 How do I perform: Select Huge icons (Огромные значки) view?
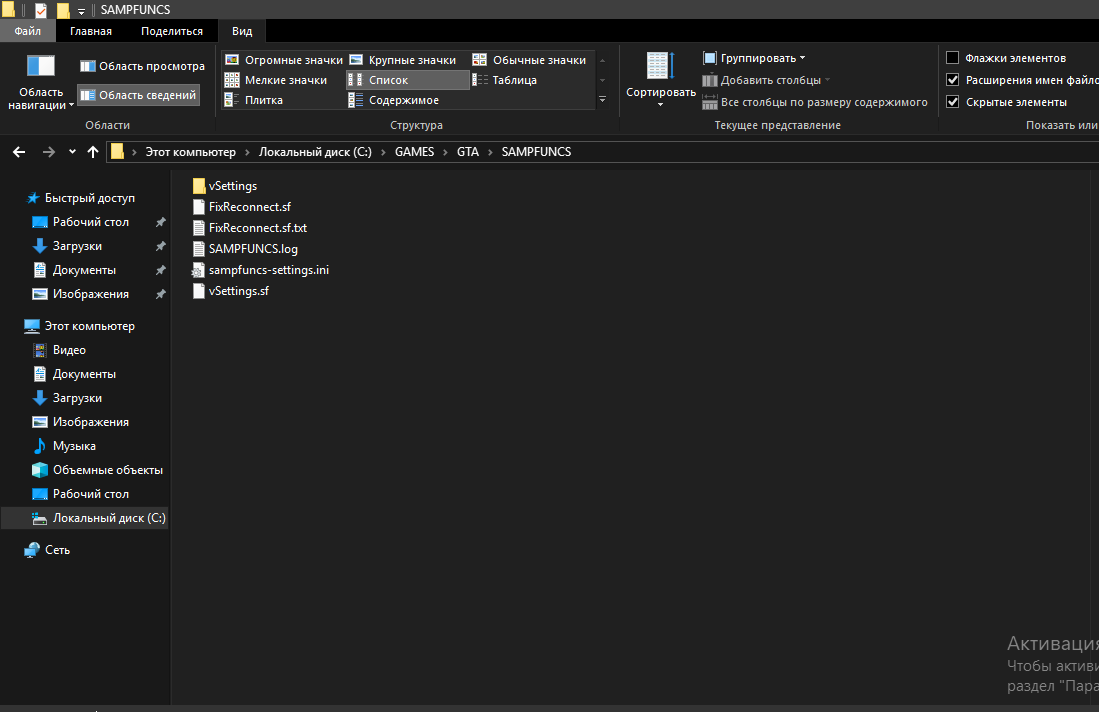pos(283,60)
